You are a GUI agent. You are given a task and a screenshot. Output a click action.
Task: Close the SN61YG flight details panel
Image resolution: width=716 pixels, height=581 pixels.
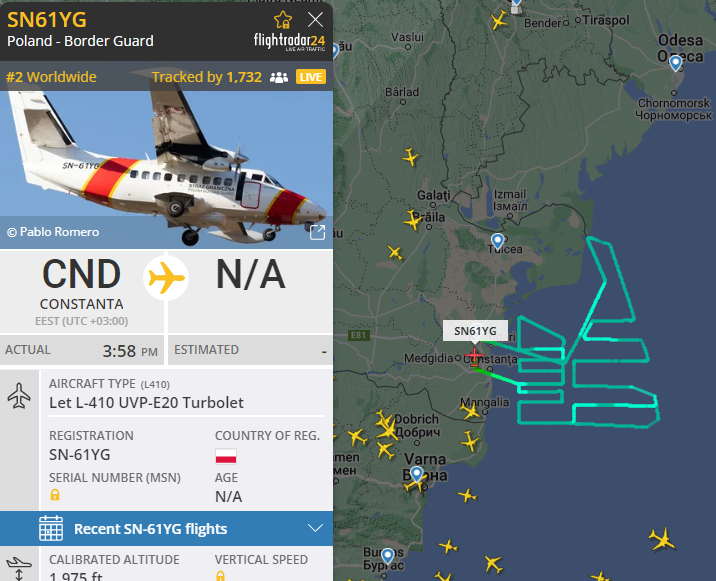[x=316, y=20]
